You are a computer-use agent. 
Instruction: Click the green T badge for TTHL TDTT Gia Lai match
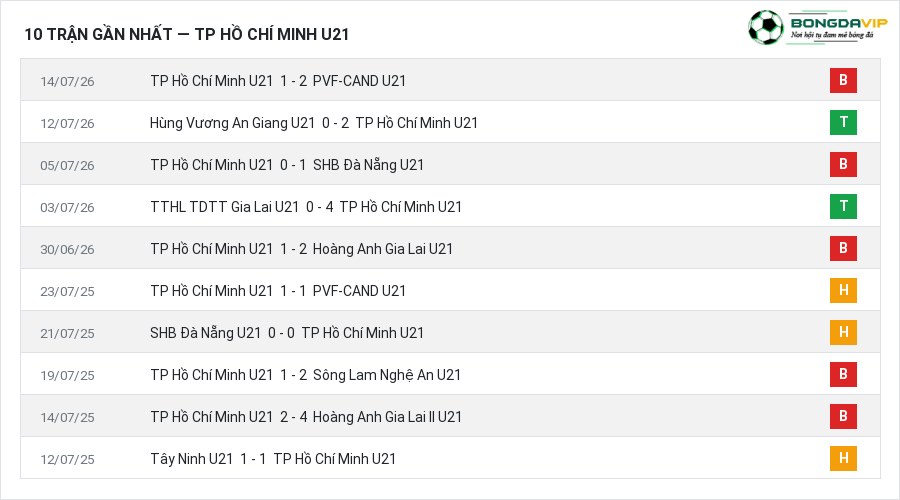(x=843, y=206)
